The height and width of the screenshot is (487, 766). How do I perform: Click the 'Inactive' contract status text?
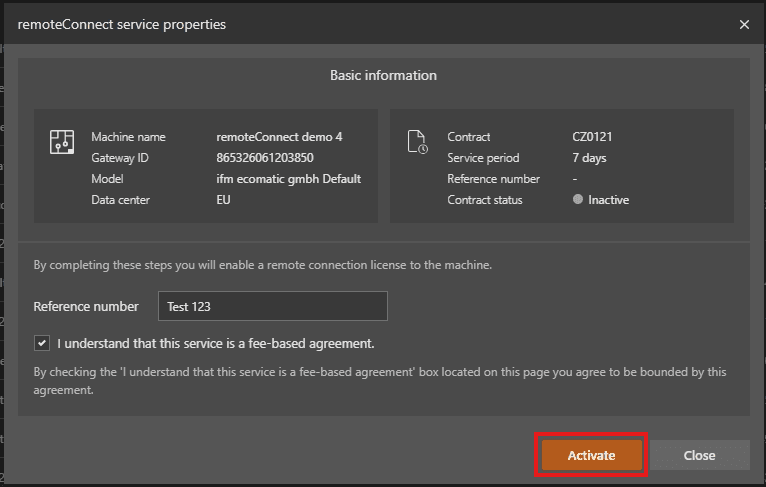[x=608, y=200]
